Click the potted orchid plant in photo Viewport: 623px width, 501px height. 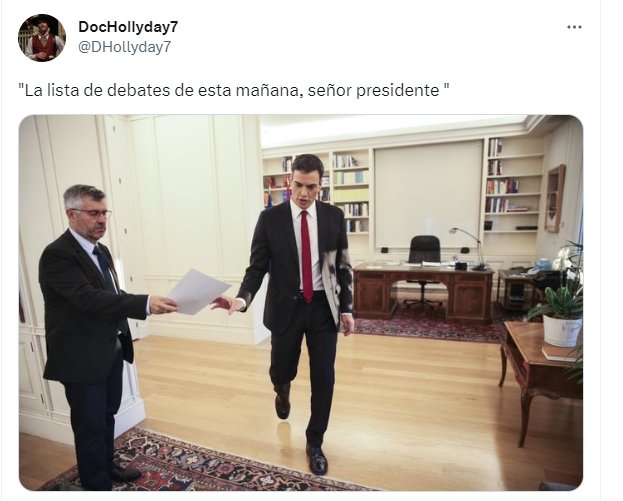[x=560, y=296]
